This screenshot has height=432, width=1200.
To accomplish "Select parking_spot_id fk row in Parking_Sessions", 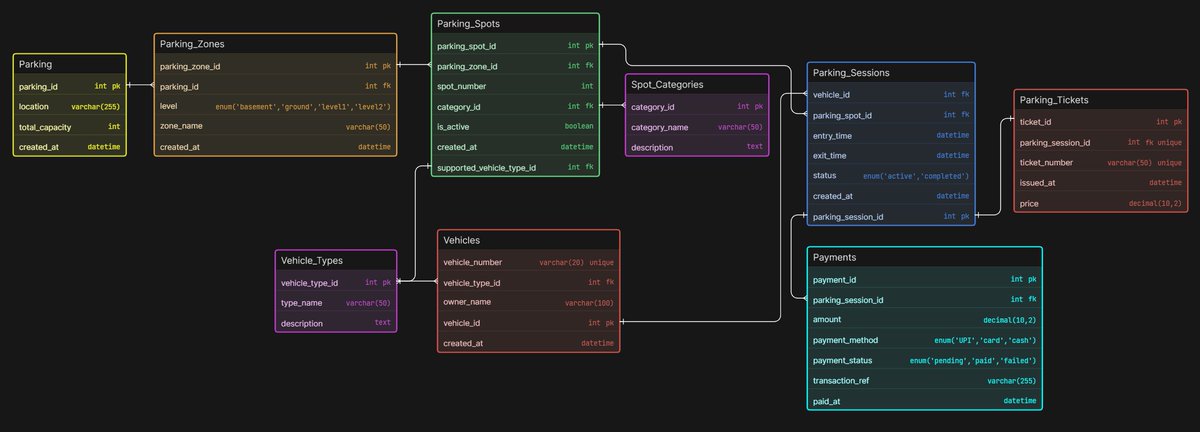I will (891, 115).
